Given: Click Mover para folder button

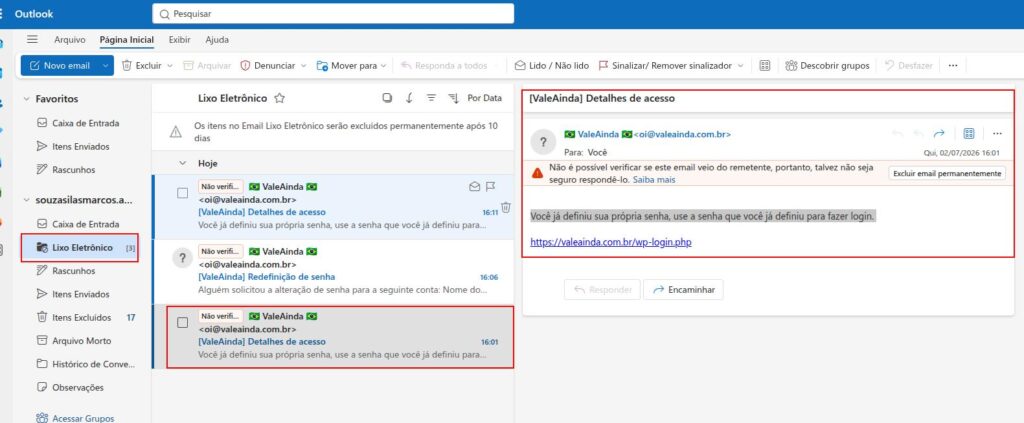Looking at the screenshot, I should (347, 65).
